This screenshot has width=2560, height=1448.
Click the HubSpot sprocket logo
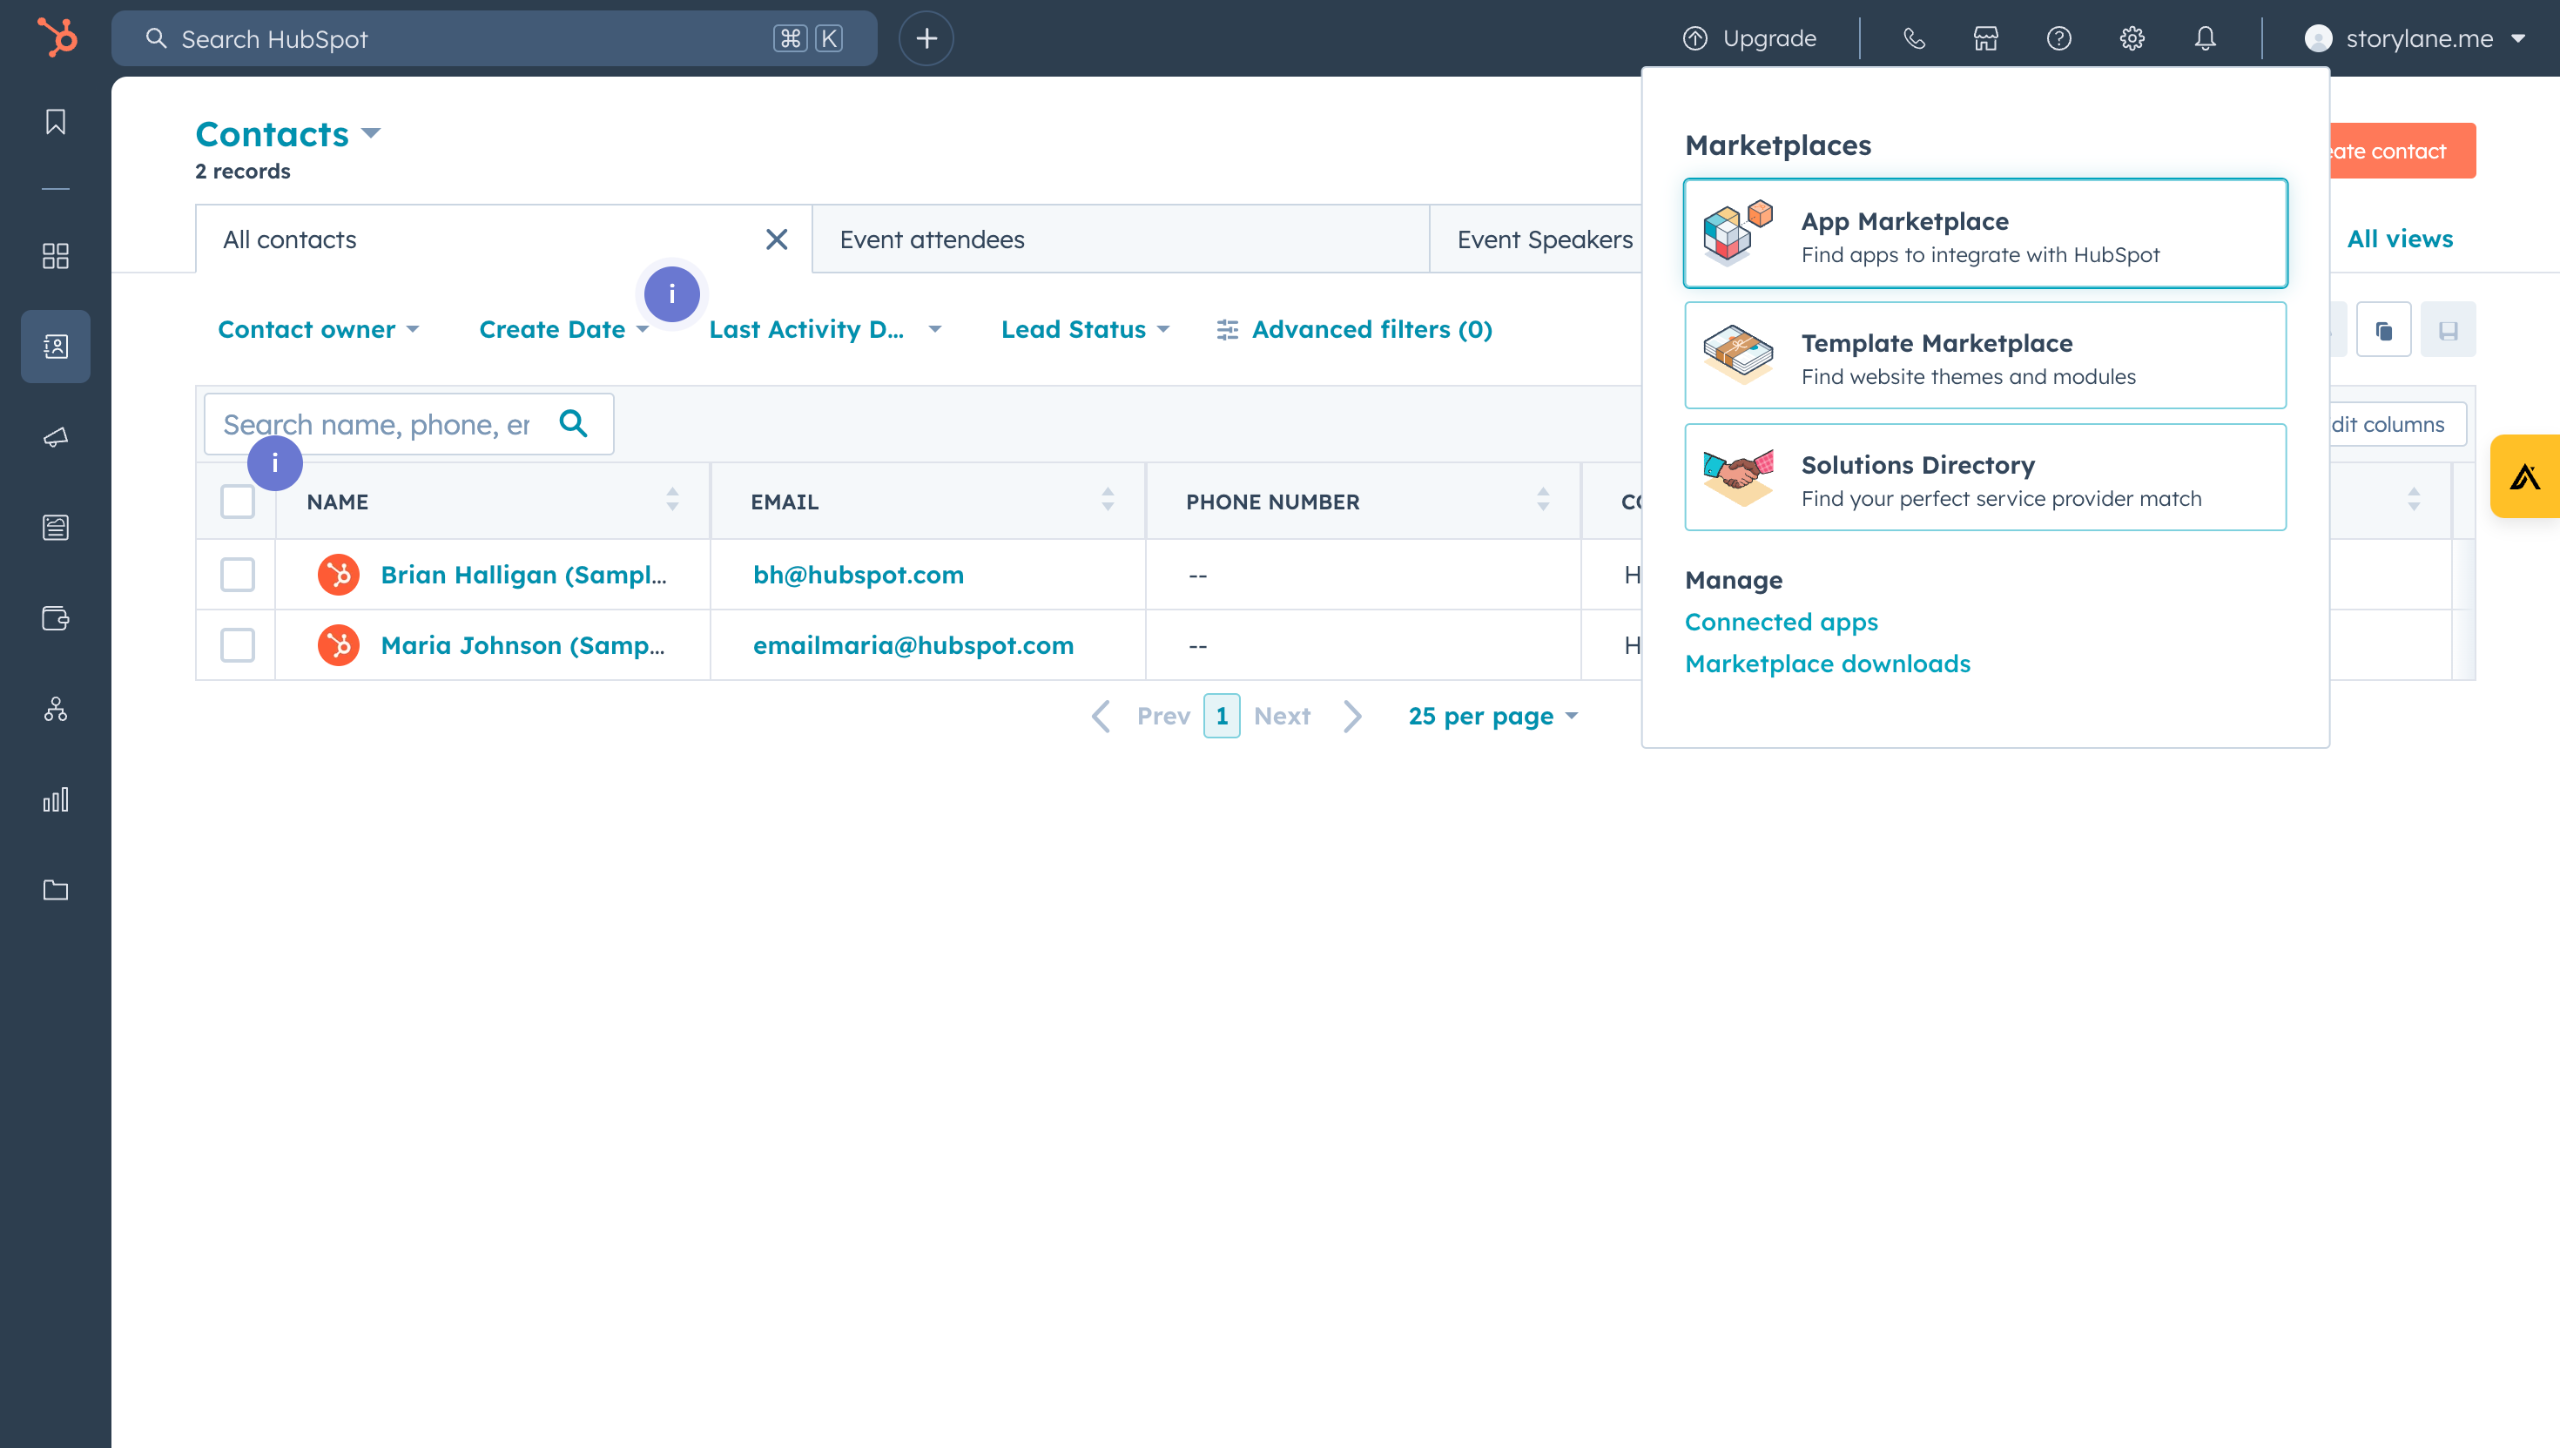57,38
